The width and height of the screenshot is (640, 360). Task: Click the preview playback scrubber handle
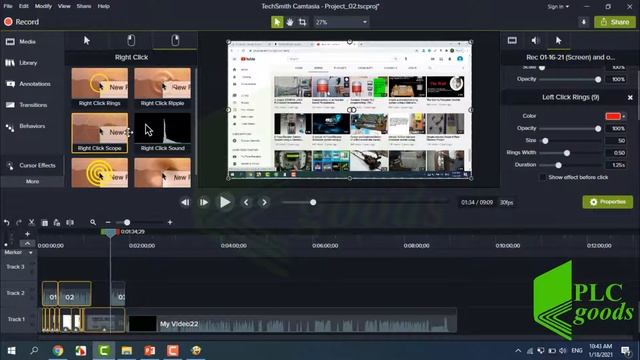(x=313, y=202)
